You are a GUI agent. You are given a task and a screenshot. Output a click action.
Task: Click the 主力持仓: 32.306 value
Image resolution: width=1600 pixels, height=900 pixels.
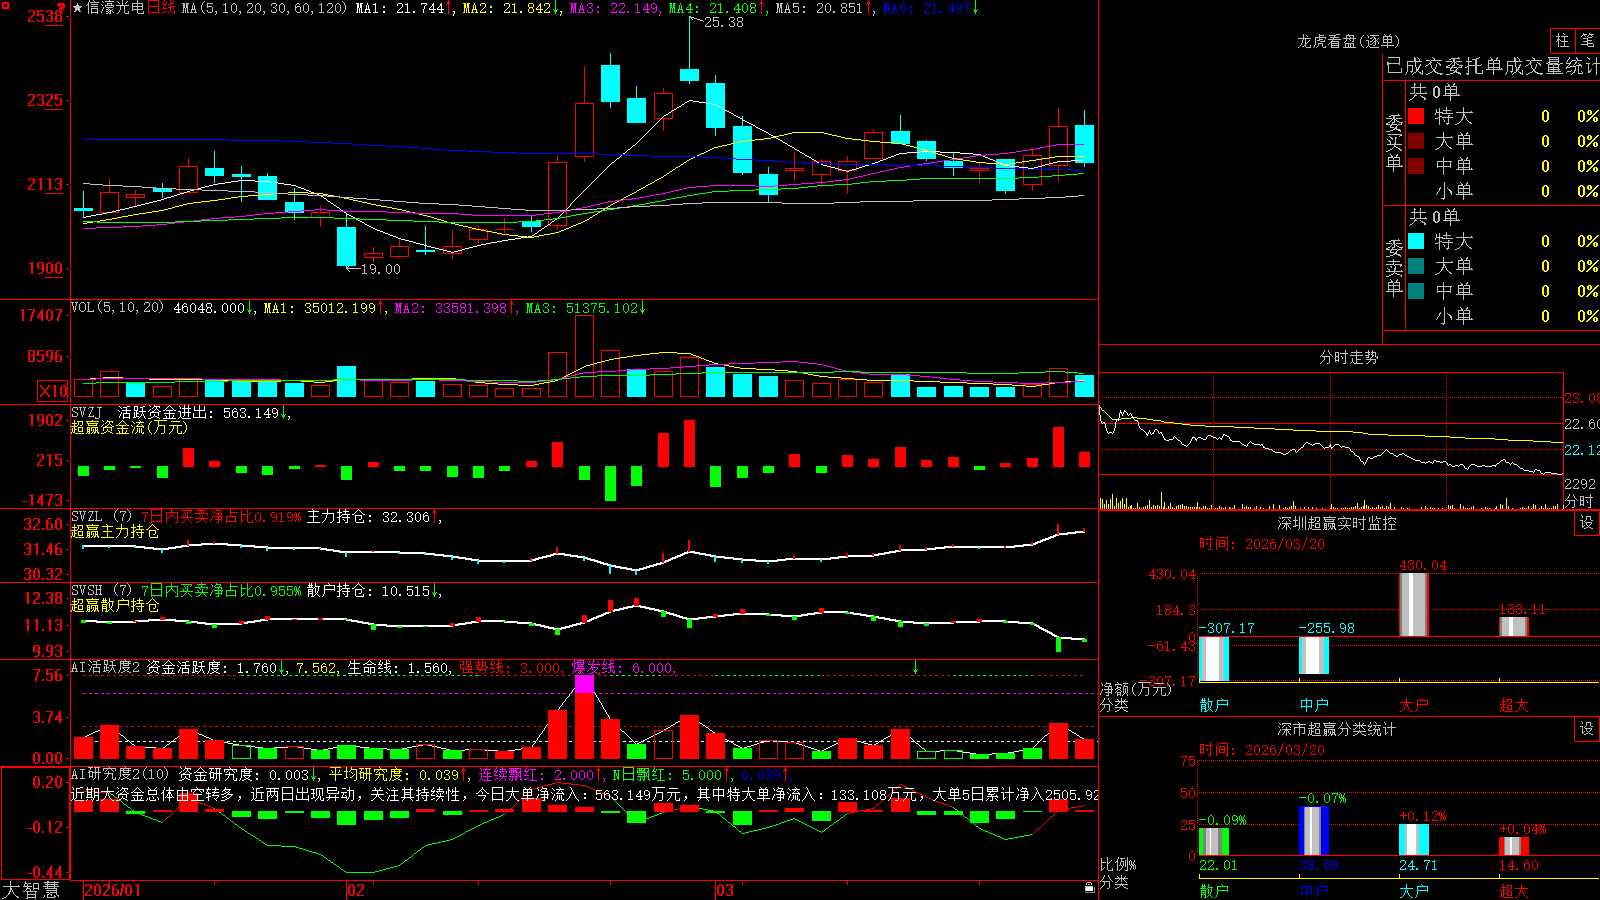pos(368,517)
